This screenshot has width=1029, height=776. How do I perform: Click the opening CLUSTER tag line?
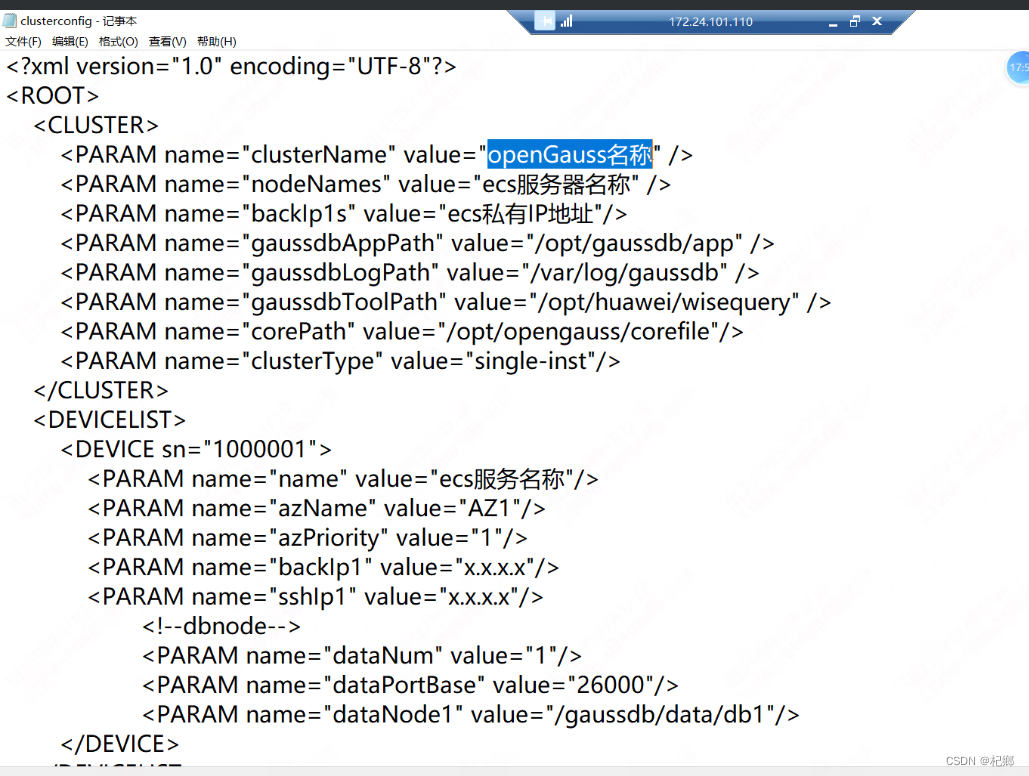[96, 125]
